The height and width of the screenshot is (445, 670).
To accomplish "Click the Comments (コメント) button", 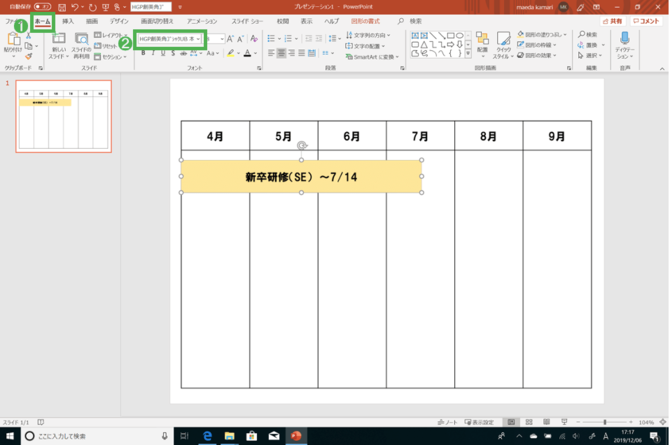I will [x=646, y=21].
